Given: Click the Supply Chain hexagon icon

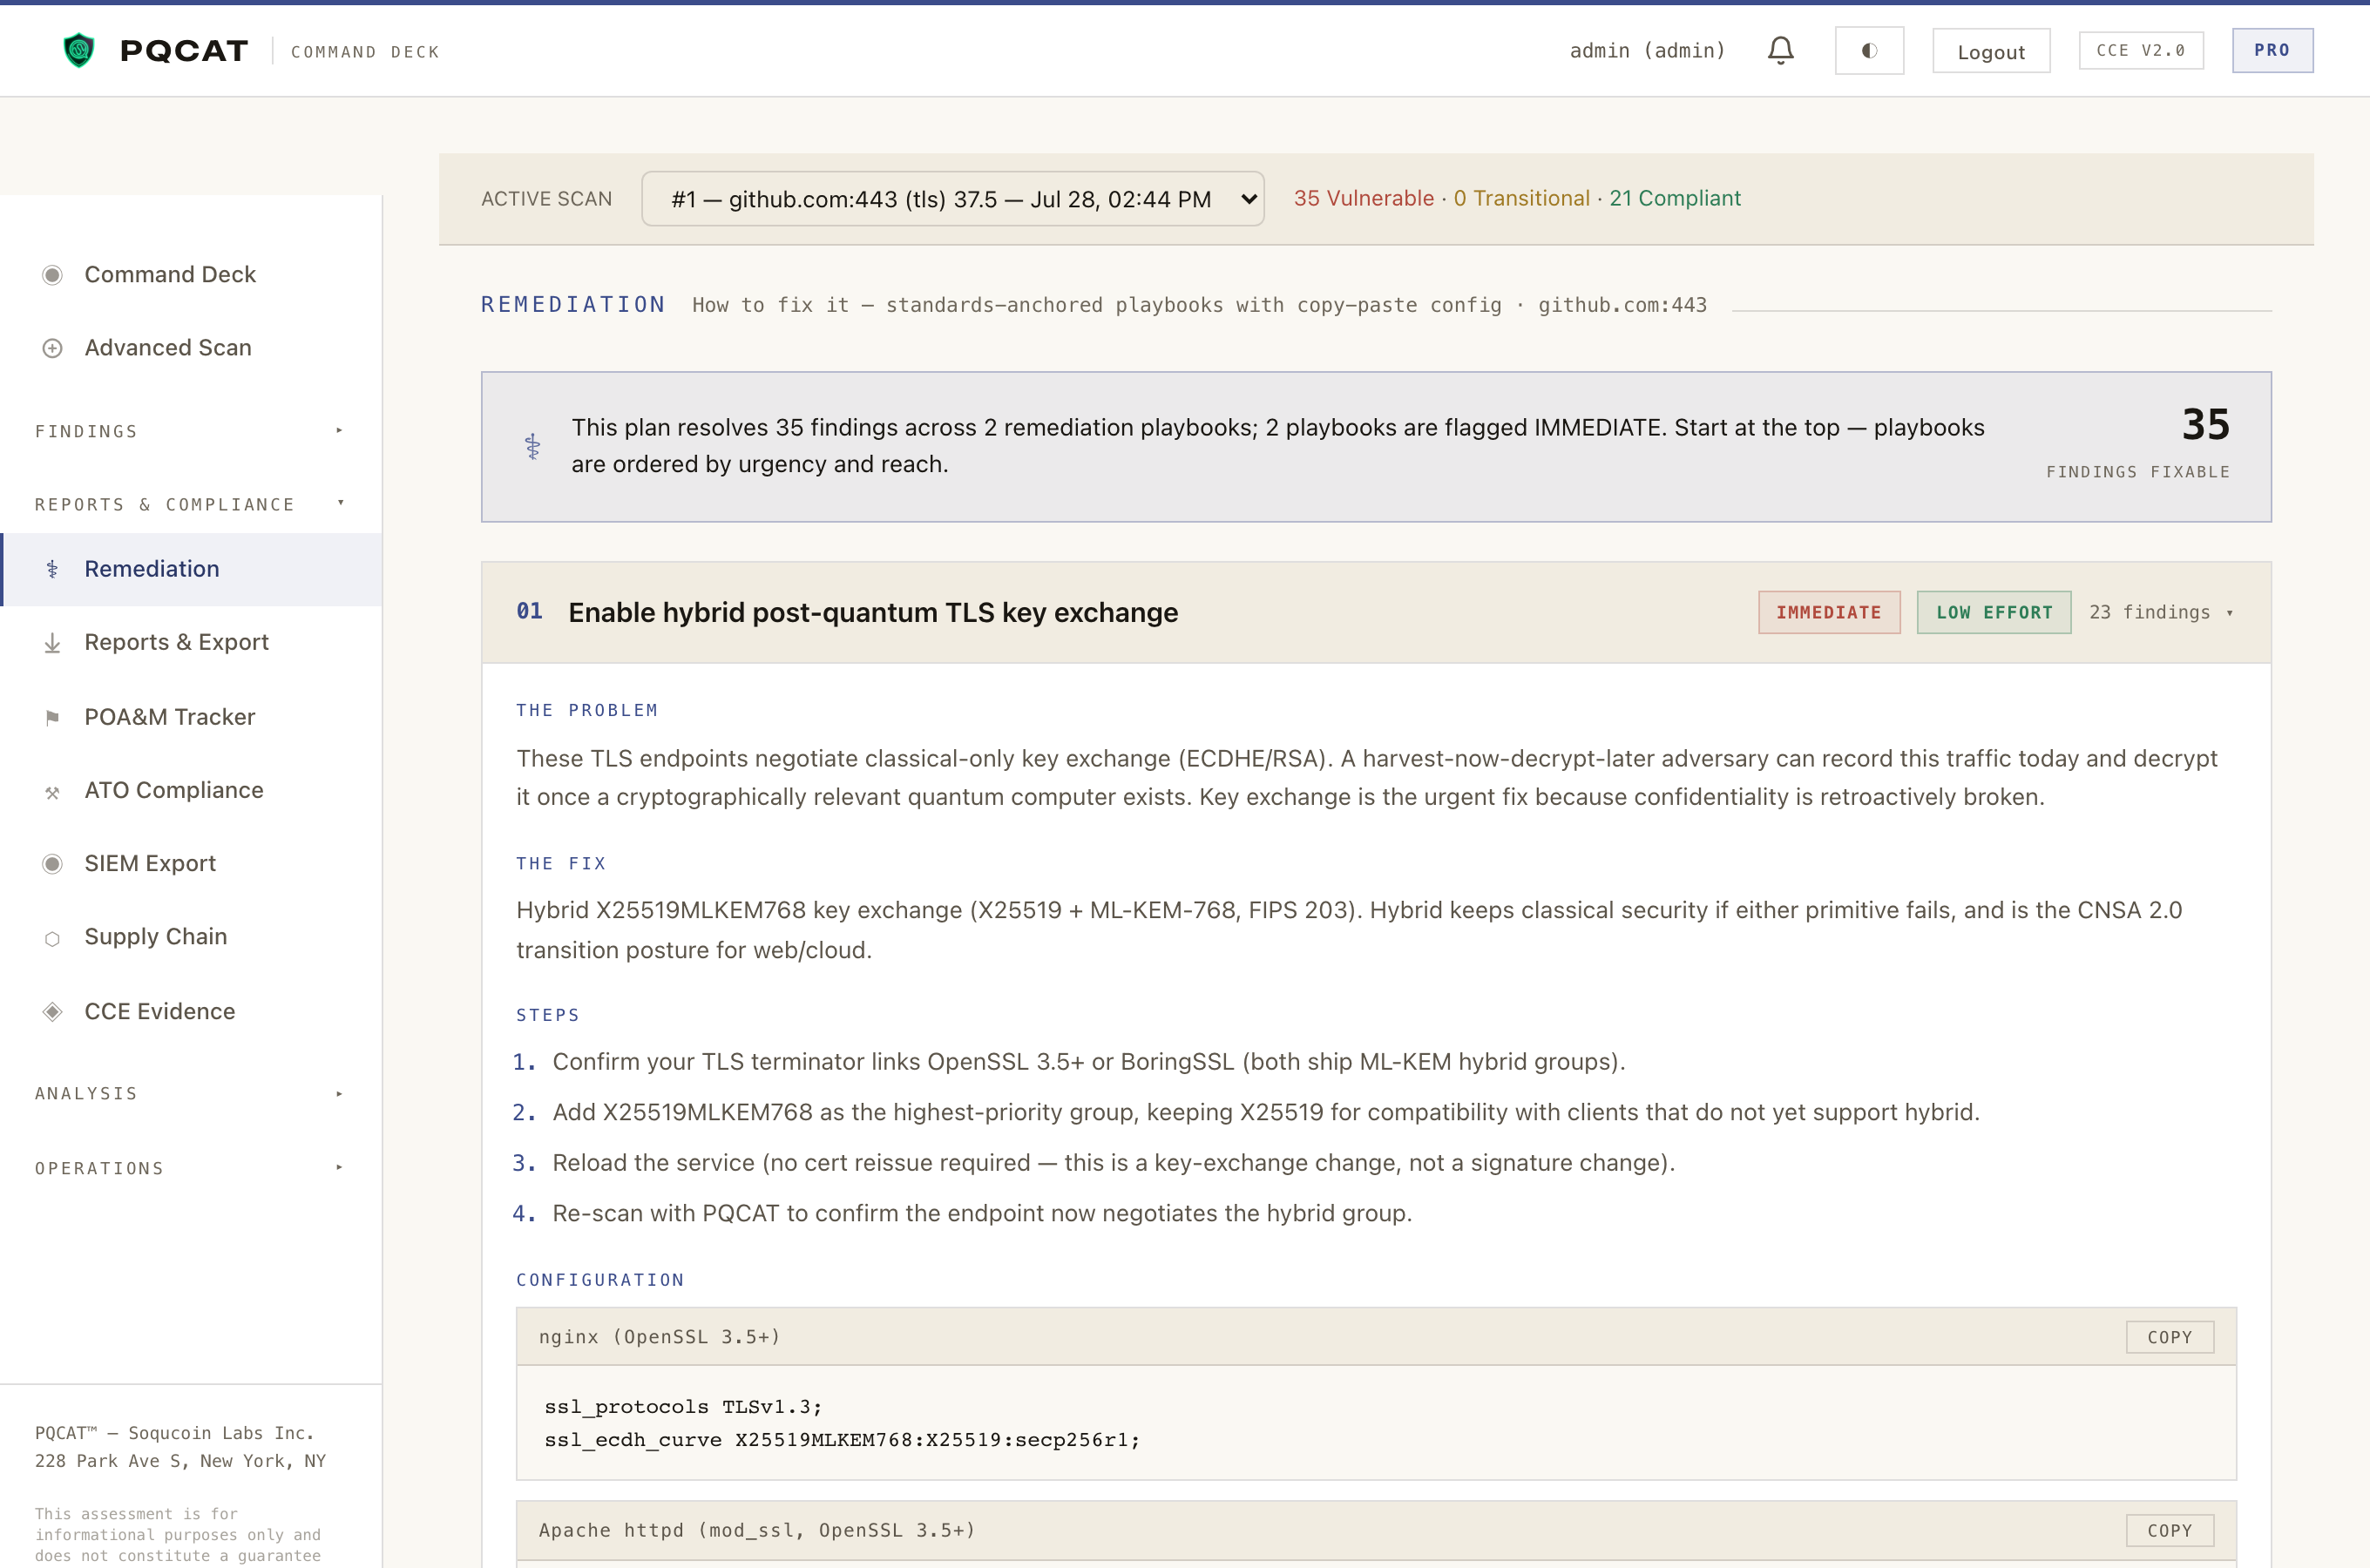Looking at the screenshot, I should click(x=52, y=938).
